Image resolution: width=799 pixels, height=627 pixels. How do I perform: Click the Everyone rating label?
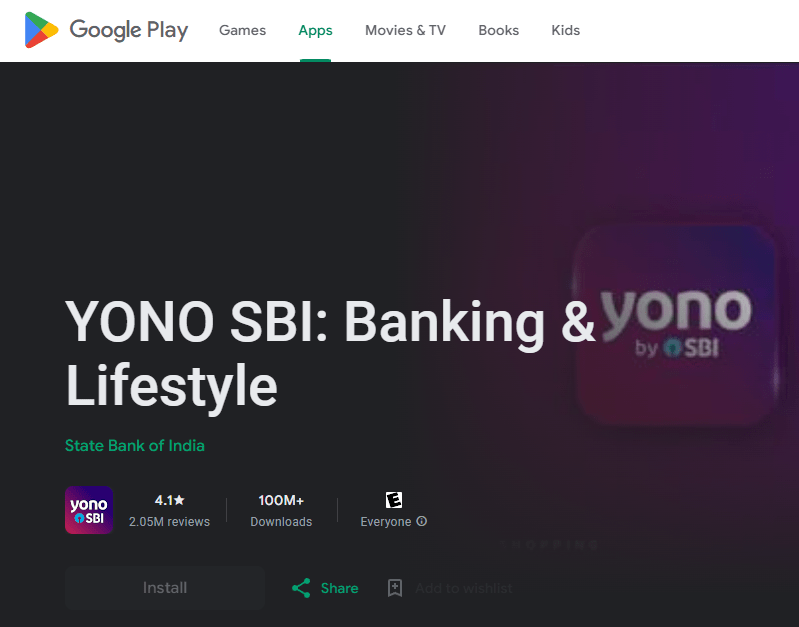[386, 521]
